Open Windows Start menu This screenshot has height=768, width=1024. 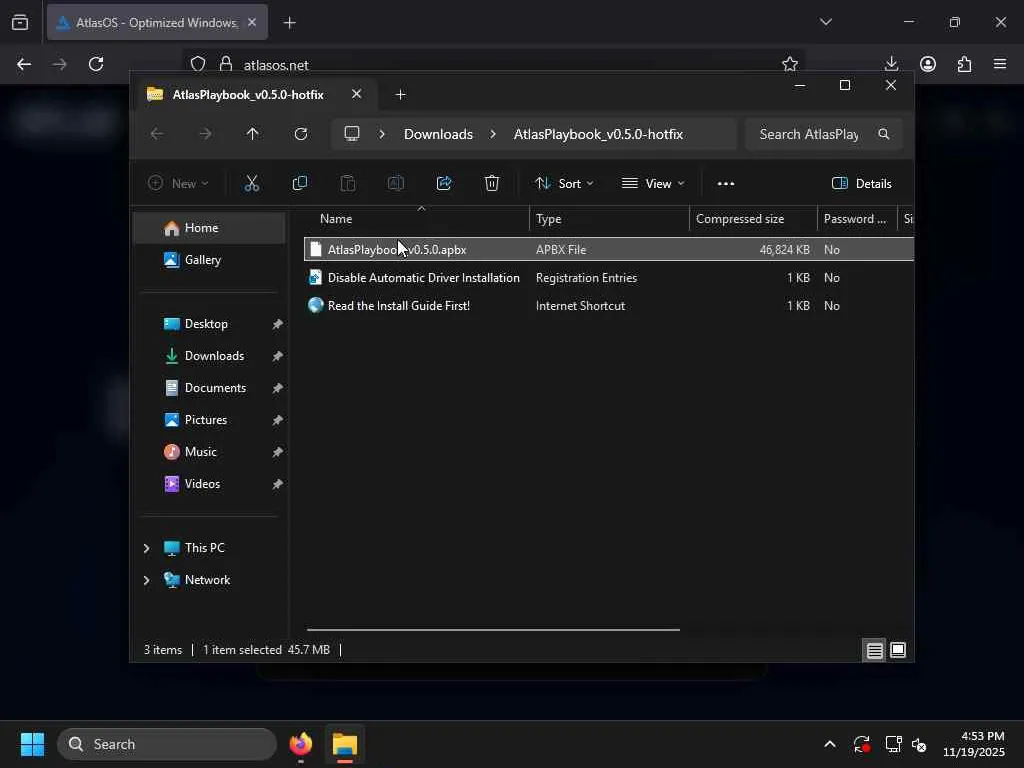point(32,744)
